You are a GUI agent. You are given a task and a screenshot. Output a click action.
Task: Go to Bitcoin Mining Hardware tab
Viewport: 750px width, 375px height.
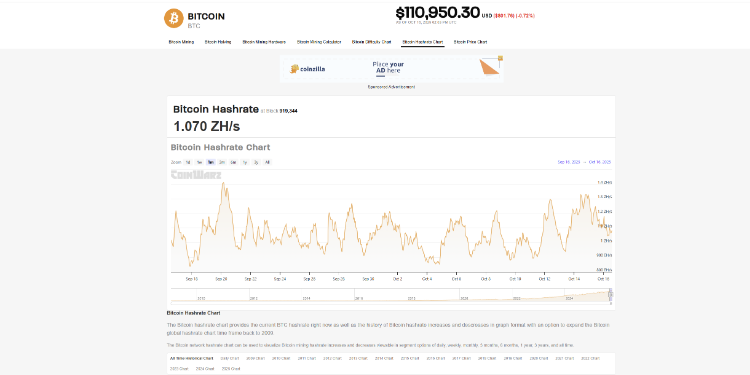click(x=264, y=42)
